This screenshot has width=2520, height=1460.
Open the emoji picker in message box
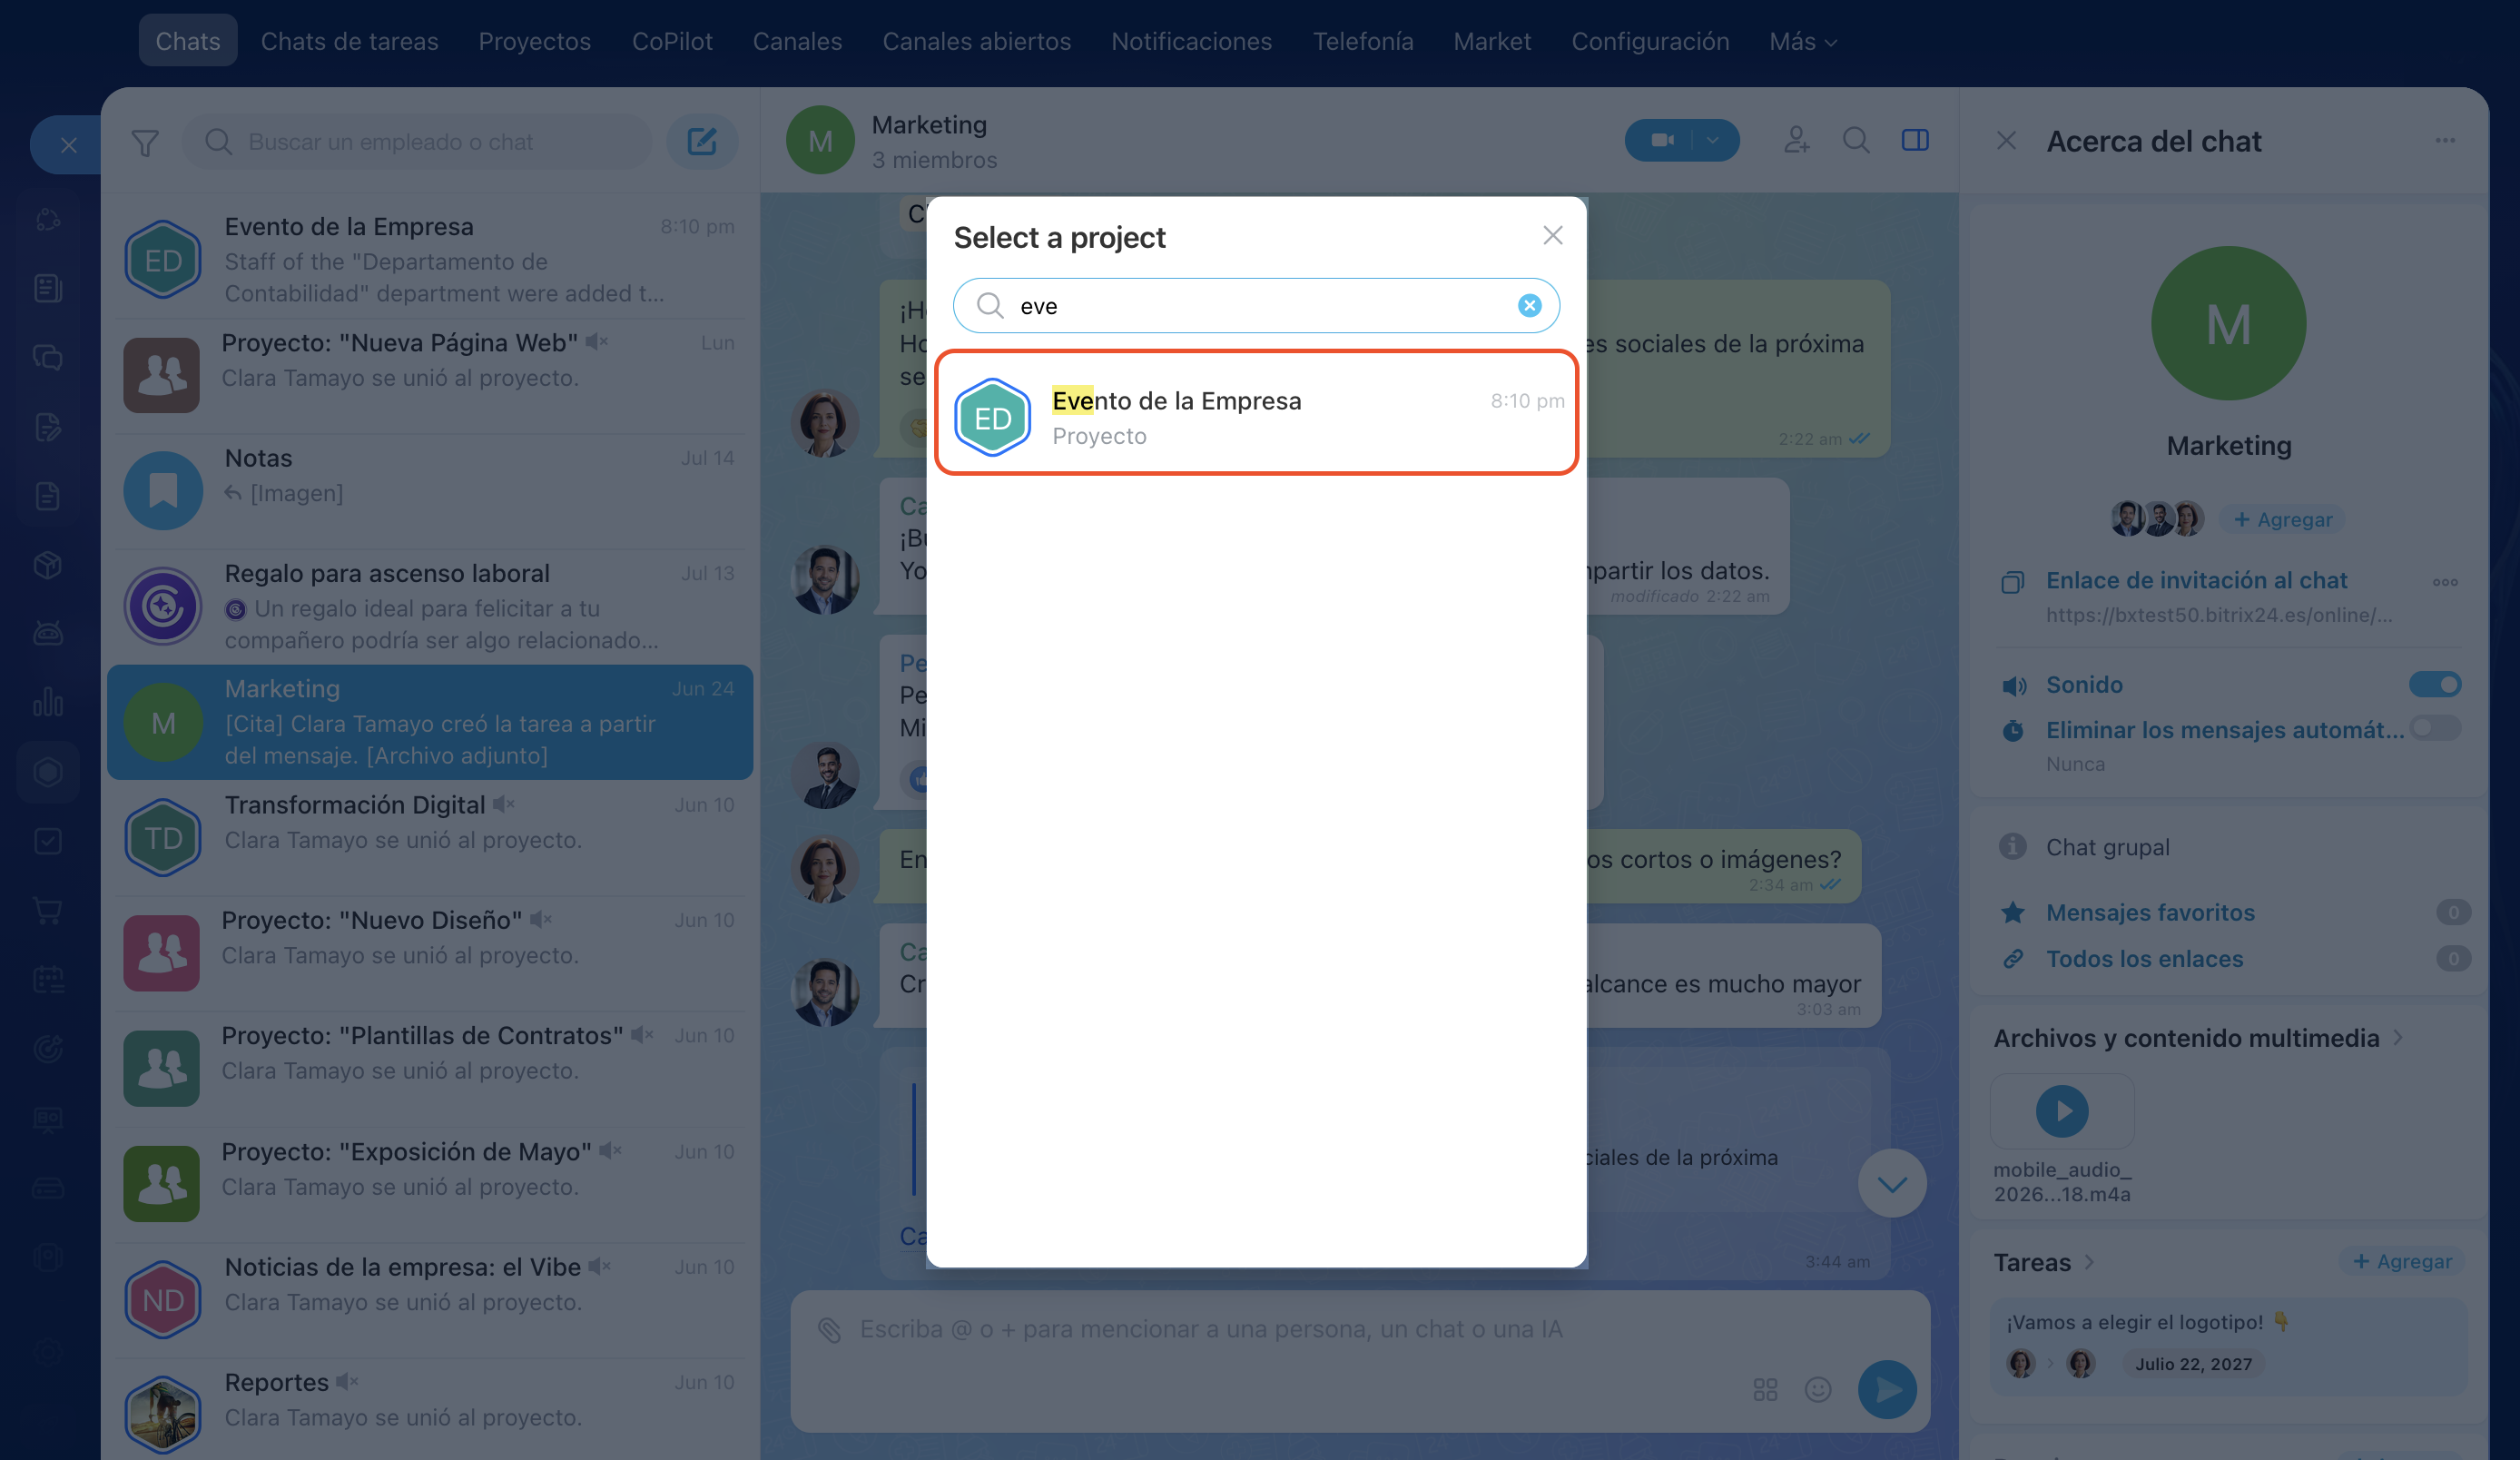tap(1817, 1389)
